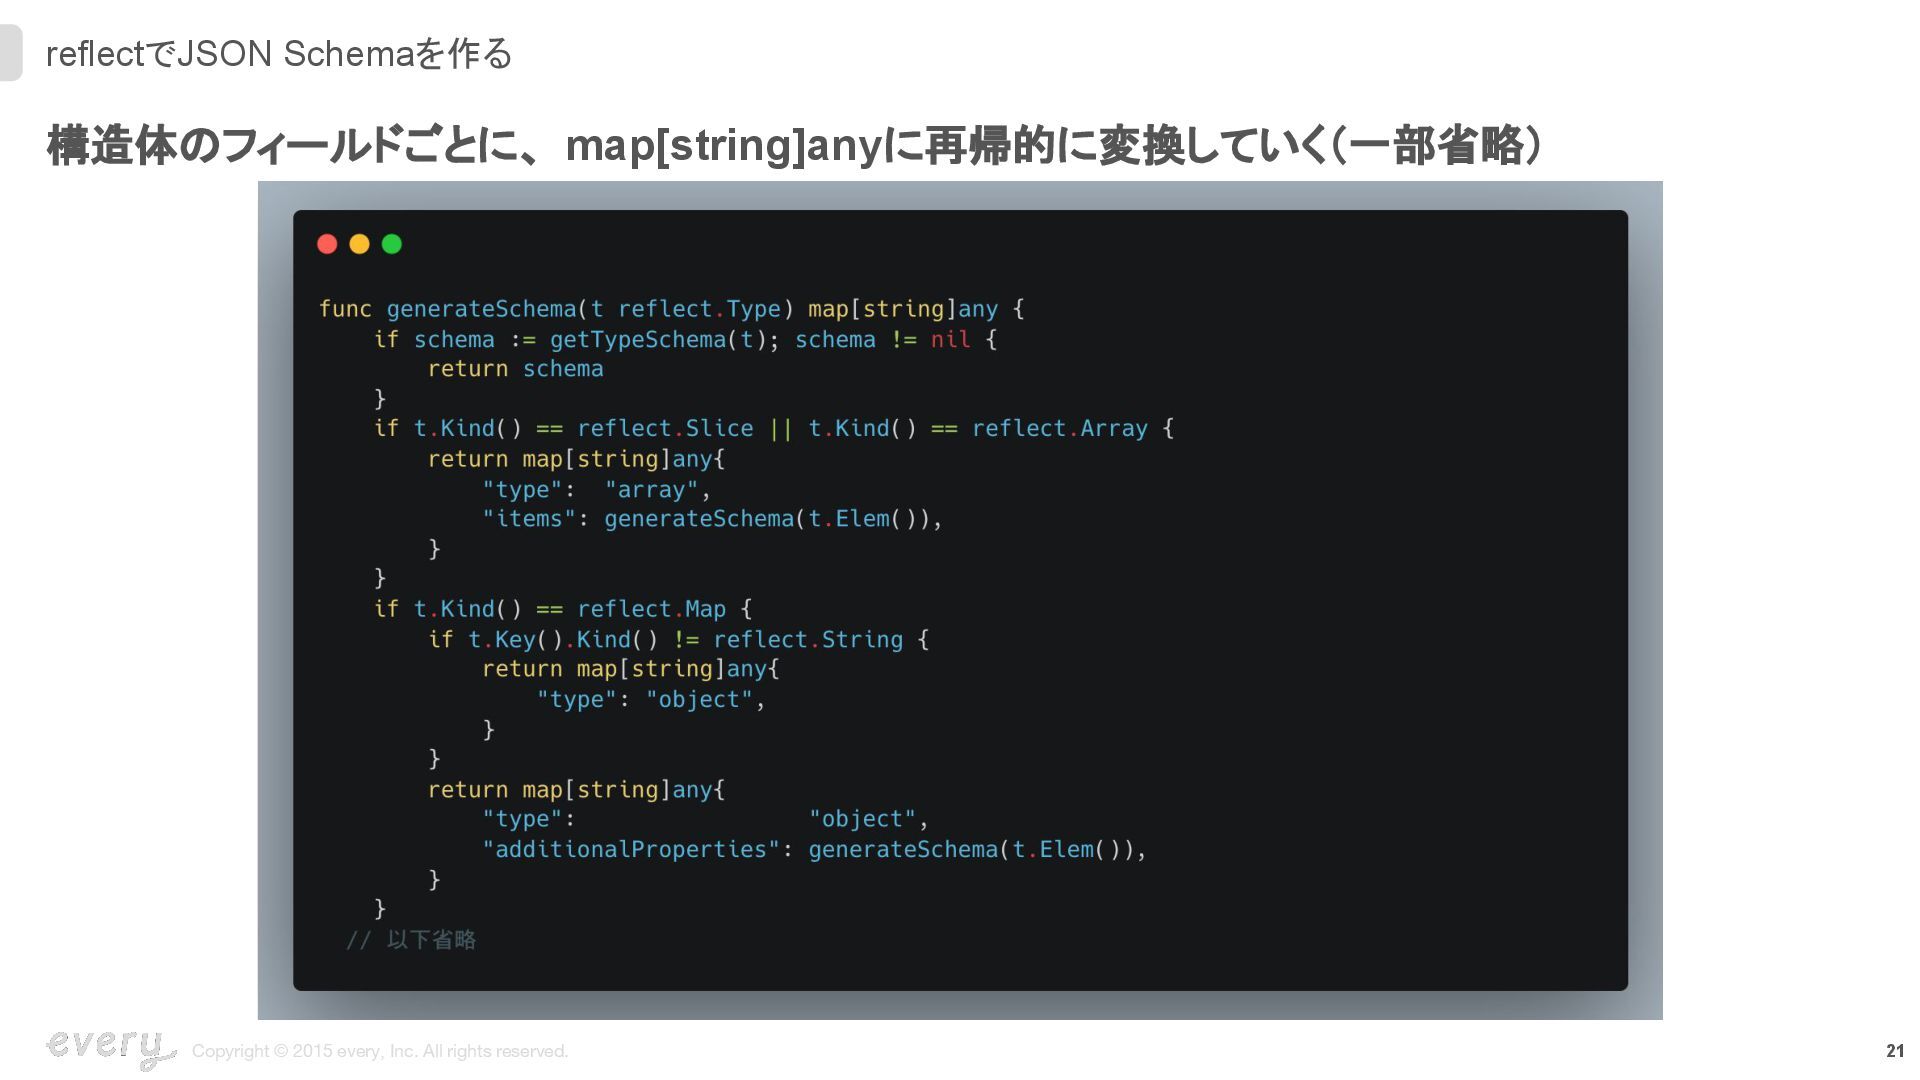1920x1080 pixels.
Task: Click the yellow minimize dot in code window
Action: coord(359,244)
